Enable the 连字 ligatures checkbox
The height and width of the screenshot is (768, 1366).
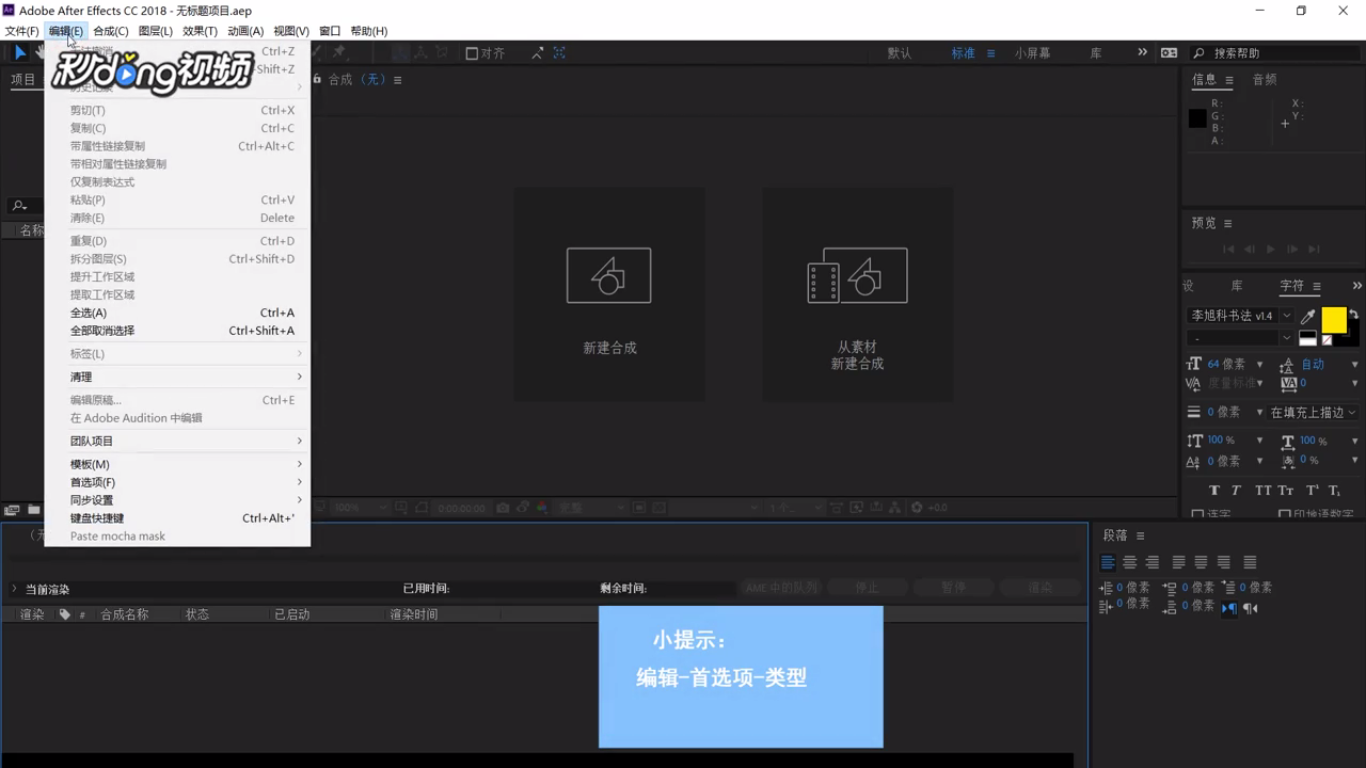(x=1197, y=512)
